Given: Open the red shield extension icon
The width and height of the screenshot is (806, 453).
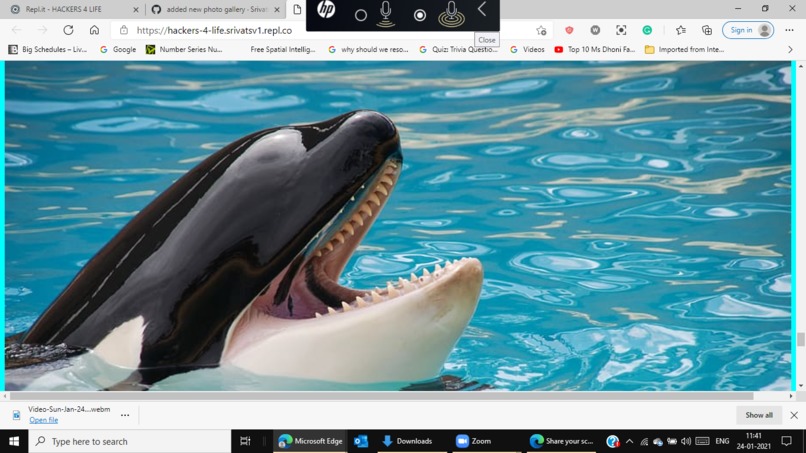Looking at the screenshot, I should pyautogui.click(x=569, y=30).
